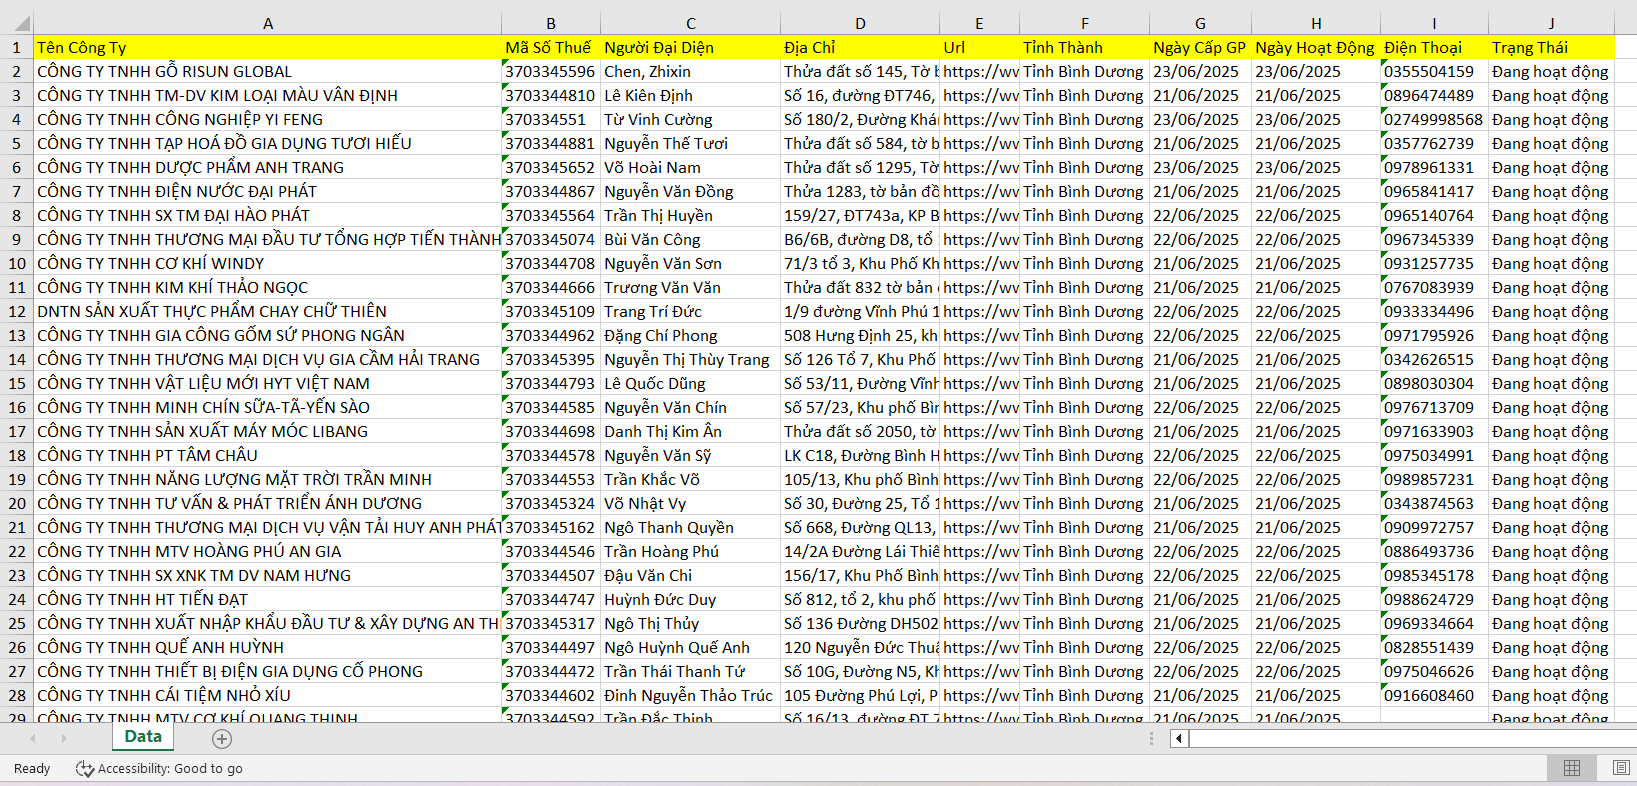This screenshot has height=786, width=1637.
Task: Open the Data sheet tab
Action: 143,737
